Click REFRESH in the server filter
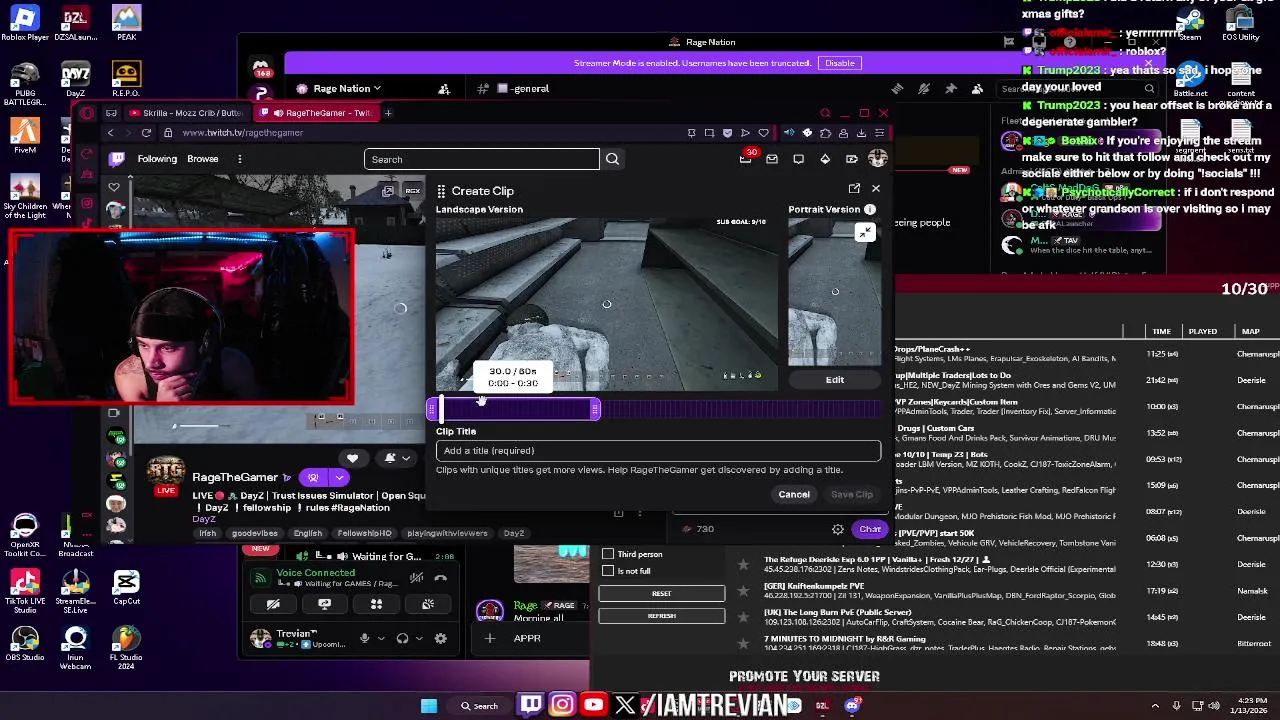This screenshot has height=720, width=1280. [661, 616]
